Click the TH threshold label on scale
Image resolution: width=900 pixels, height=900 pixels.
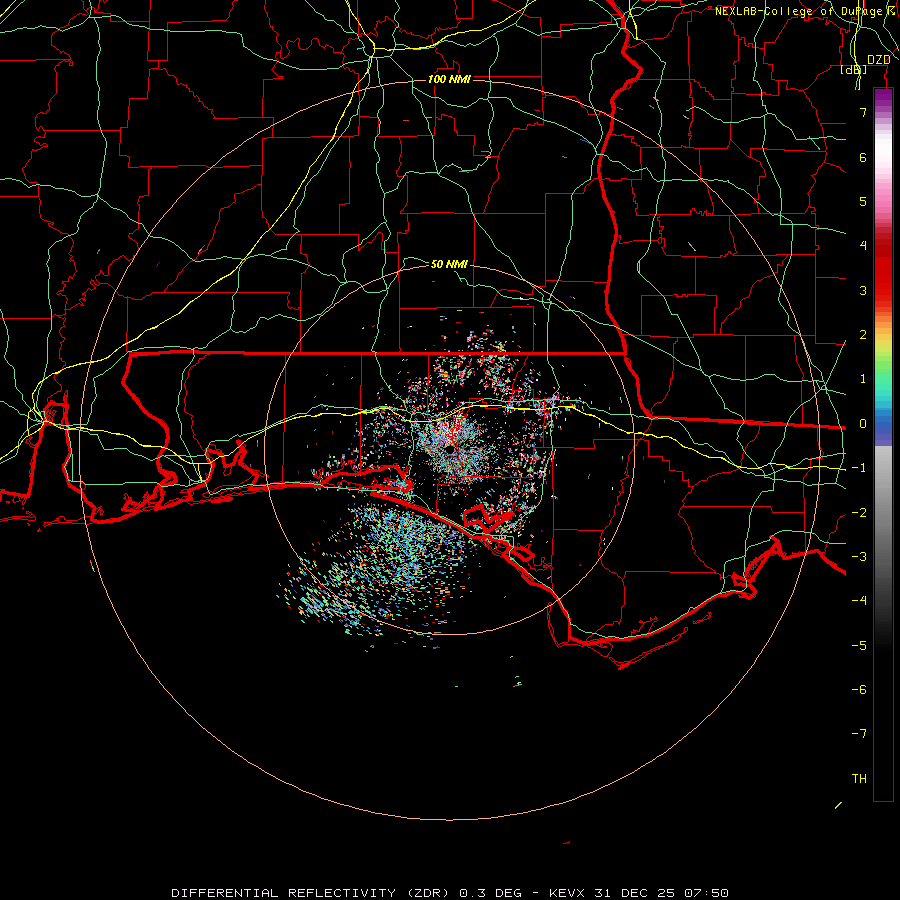click(x=859, y=779)
